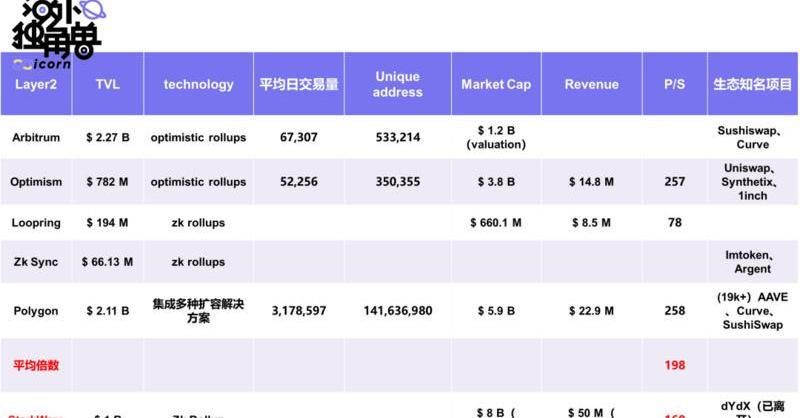Viewport: 800px width, 418px height.
Task: Click the 141,636,980 unique address value
Action: click(397, 311)
